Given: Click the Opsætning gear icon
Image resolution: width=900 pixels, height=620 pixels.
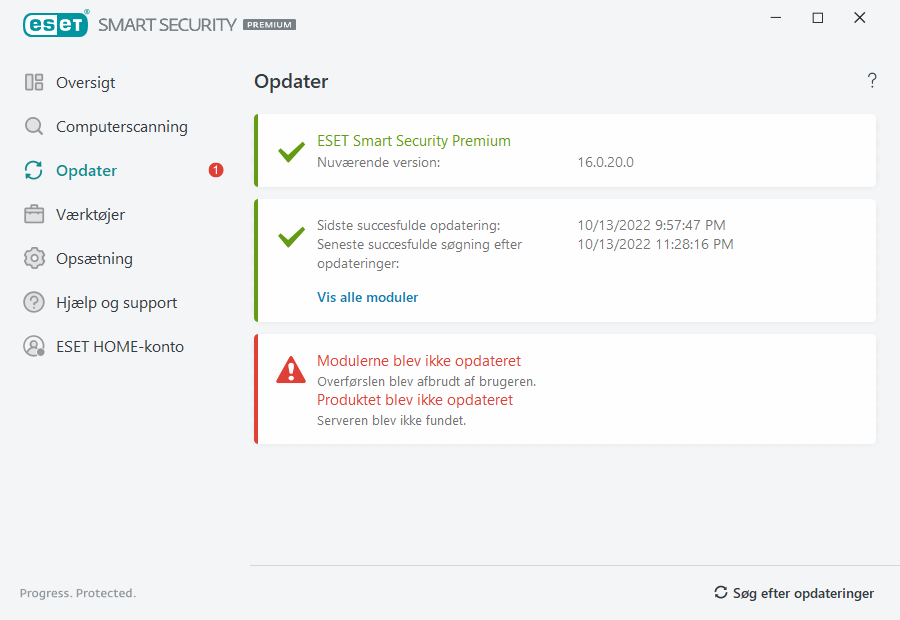Looking at the screenshot, I should point(34,259).
